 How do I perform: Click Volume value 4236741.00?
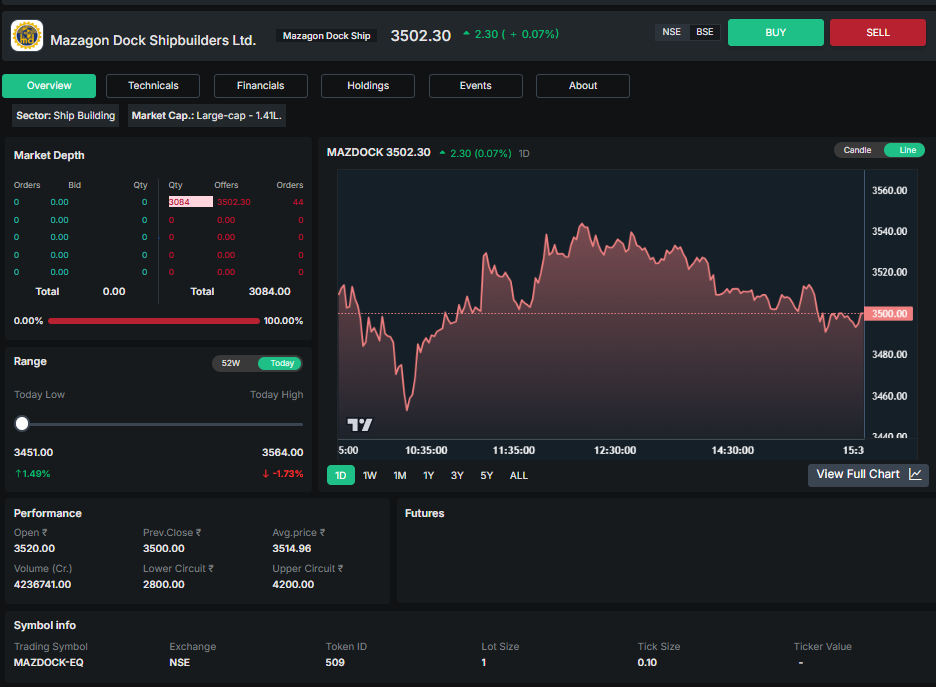(42, 584)
